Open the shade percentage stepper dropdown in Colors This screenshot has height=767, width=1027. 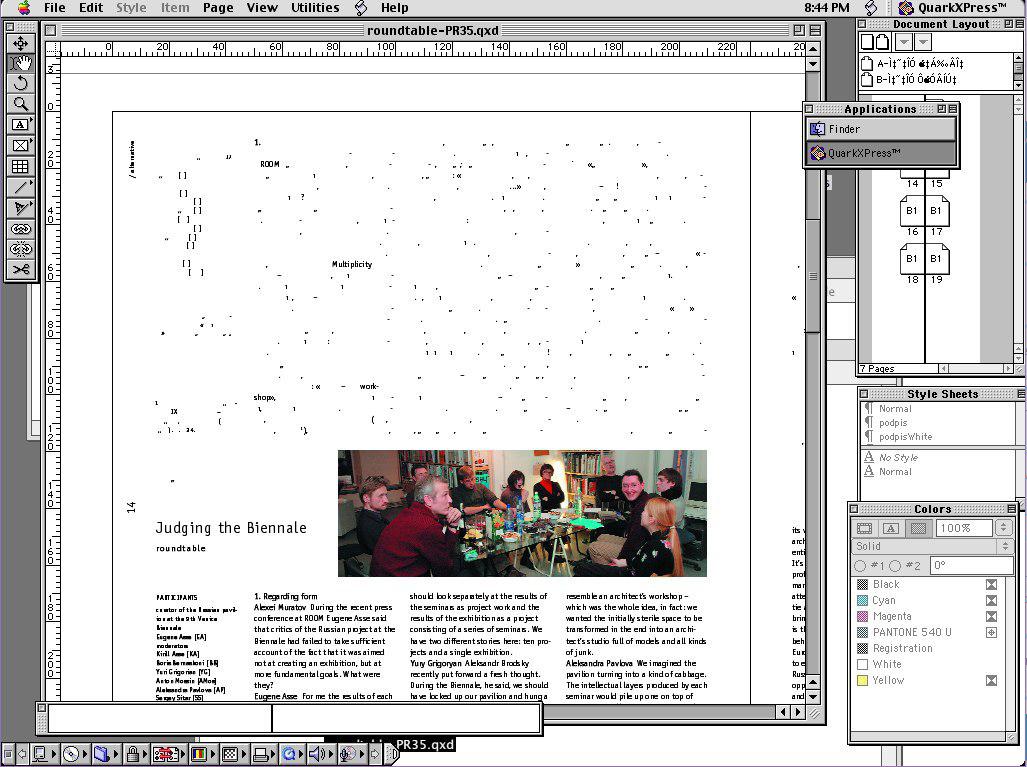(1003, 528)
